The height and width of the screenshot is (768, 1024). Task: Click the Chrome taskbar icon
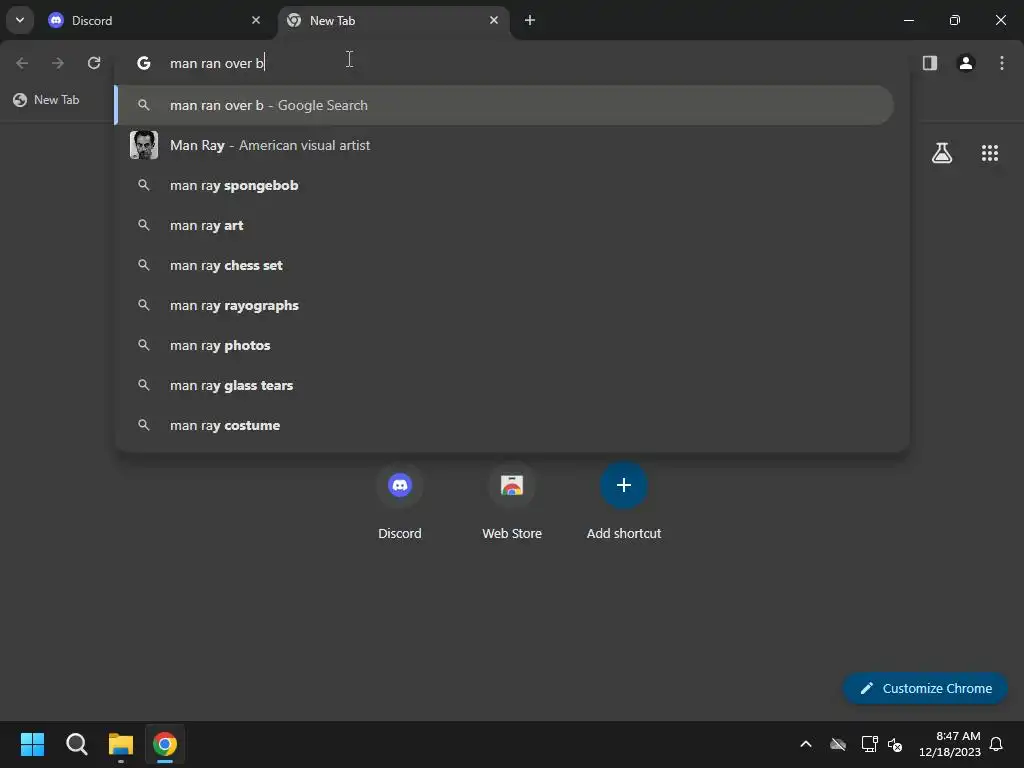[165, 744]
